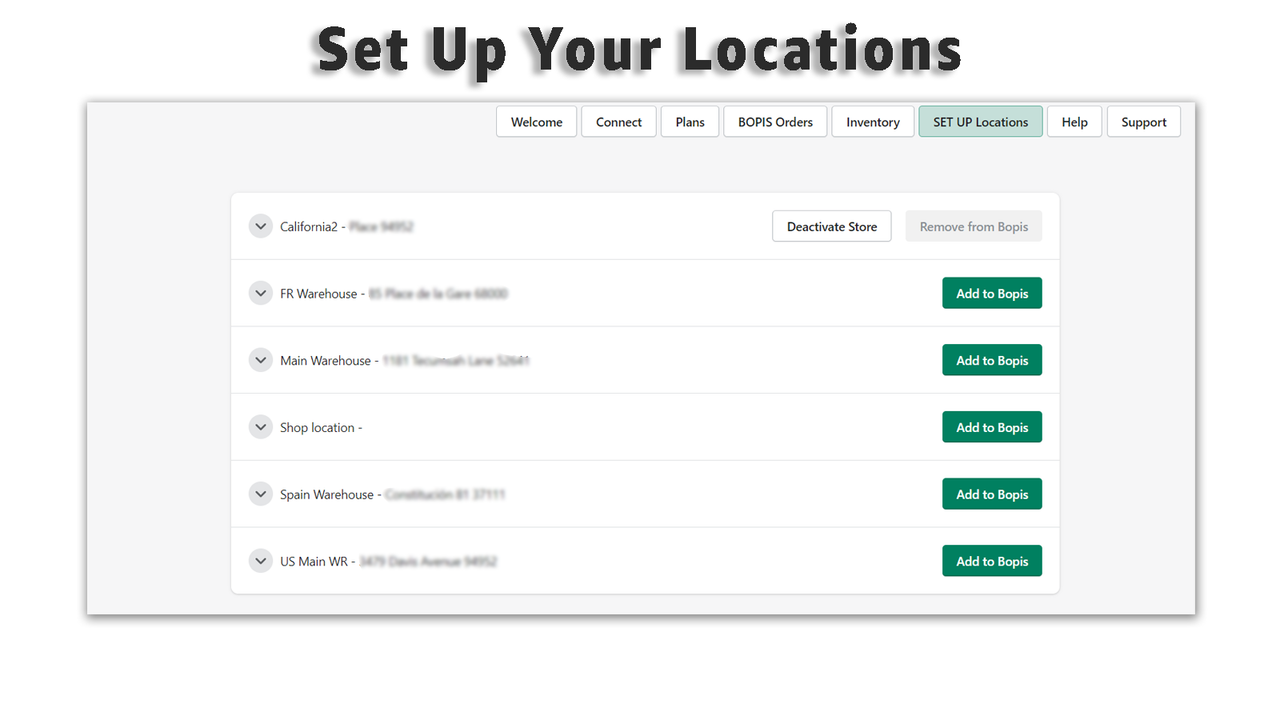Expand the Spain Warehouse entry

pyautogui.click(x=260, y=493)
